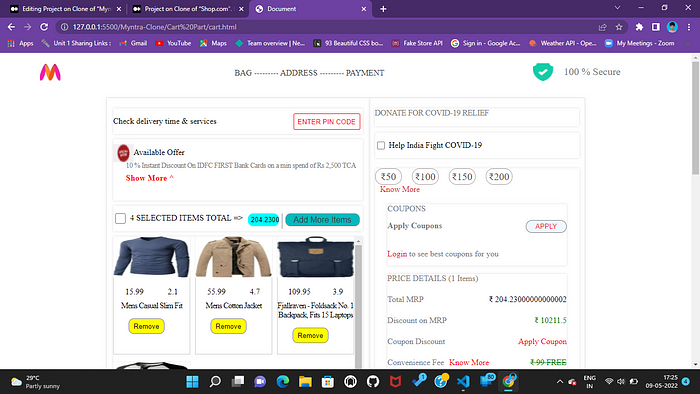Viewport: 700px width, 394px height.
Task: Click the Mens Cotton Jacket product image
Action: (x=233, y=257)
